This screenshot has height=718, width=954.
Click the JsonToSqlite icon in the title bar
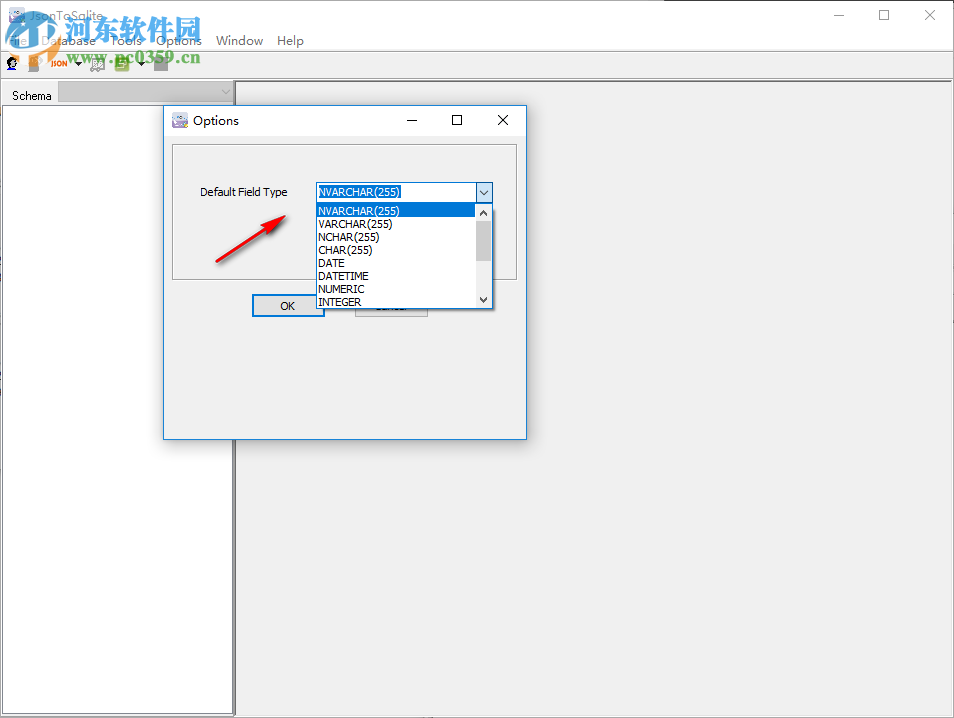15,16
